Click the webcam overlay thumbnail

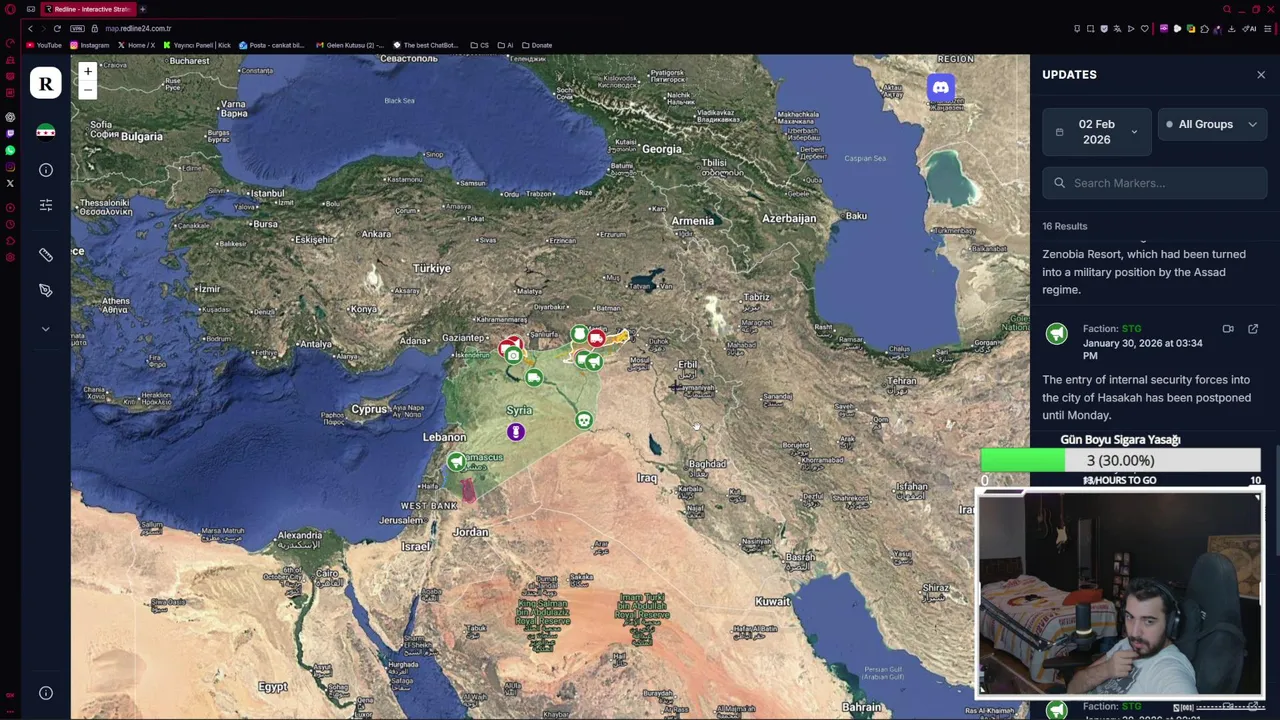[x=1120, y=595]
